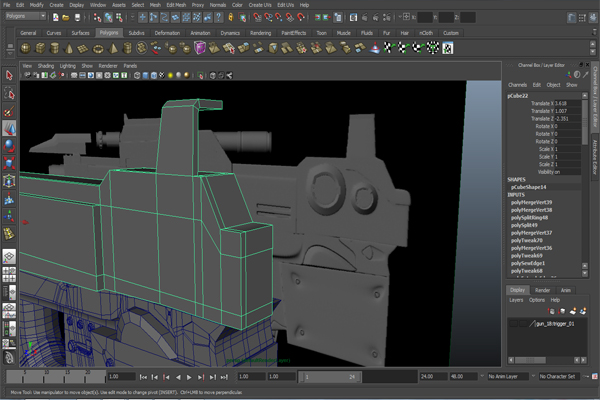
Task: Select the Rotate tool
Action: tap(9, 146)
